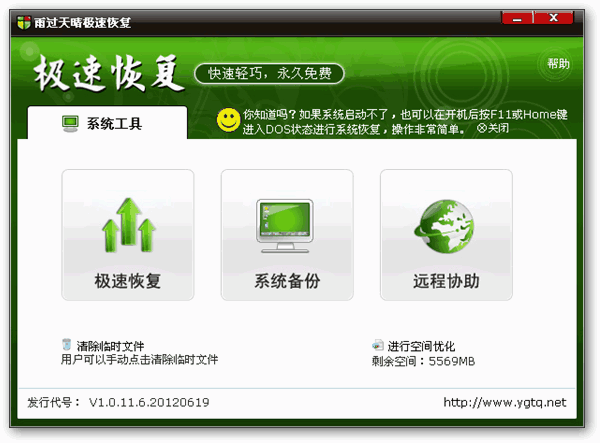Click the 远程协助 label under the globe

tap(446, 281)
